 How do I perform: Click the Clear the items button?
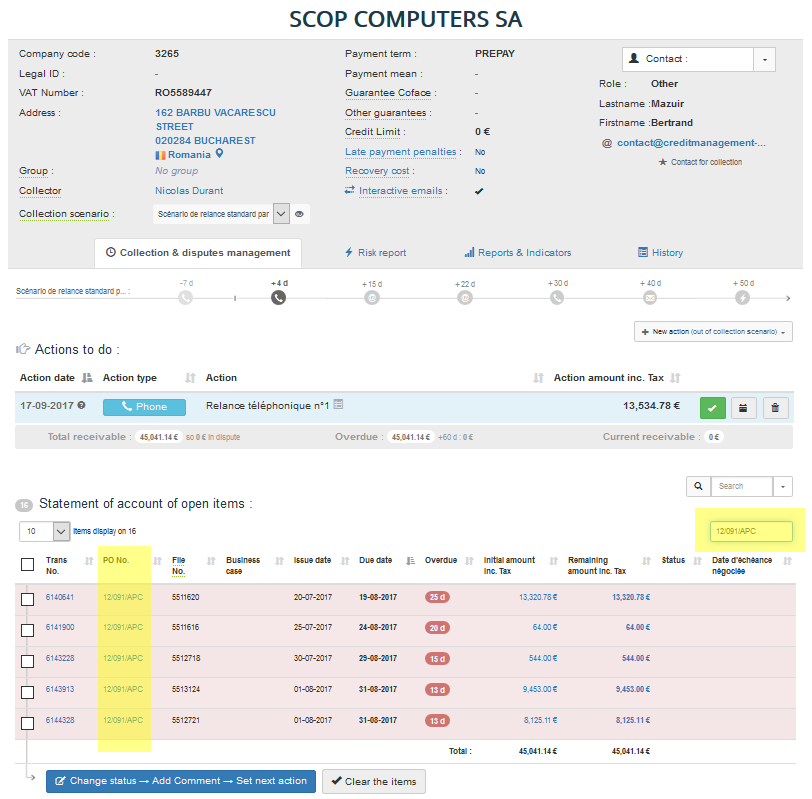[373, 781]
